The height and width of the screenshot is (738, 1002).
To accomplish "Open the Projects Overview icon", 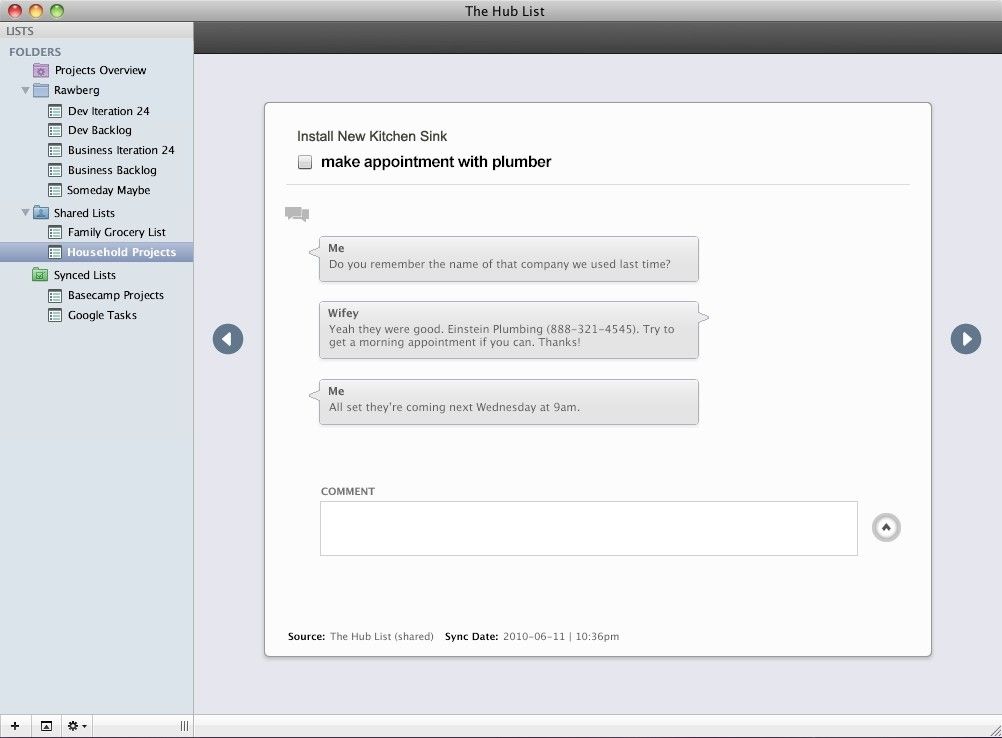I will pos(41,70).
